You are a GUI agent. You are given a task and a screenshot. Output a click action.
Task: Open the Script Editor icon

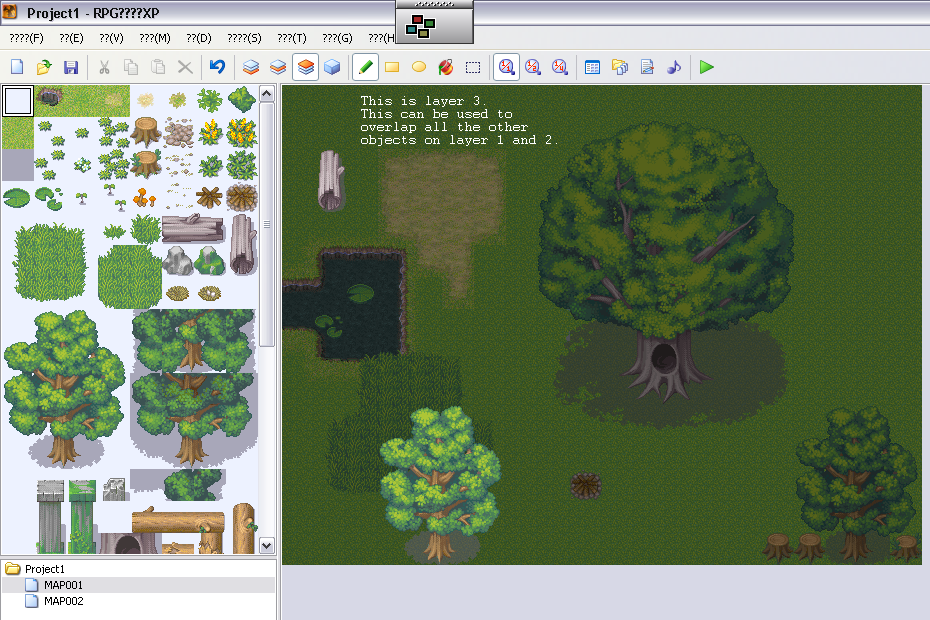(647, 67)
